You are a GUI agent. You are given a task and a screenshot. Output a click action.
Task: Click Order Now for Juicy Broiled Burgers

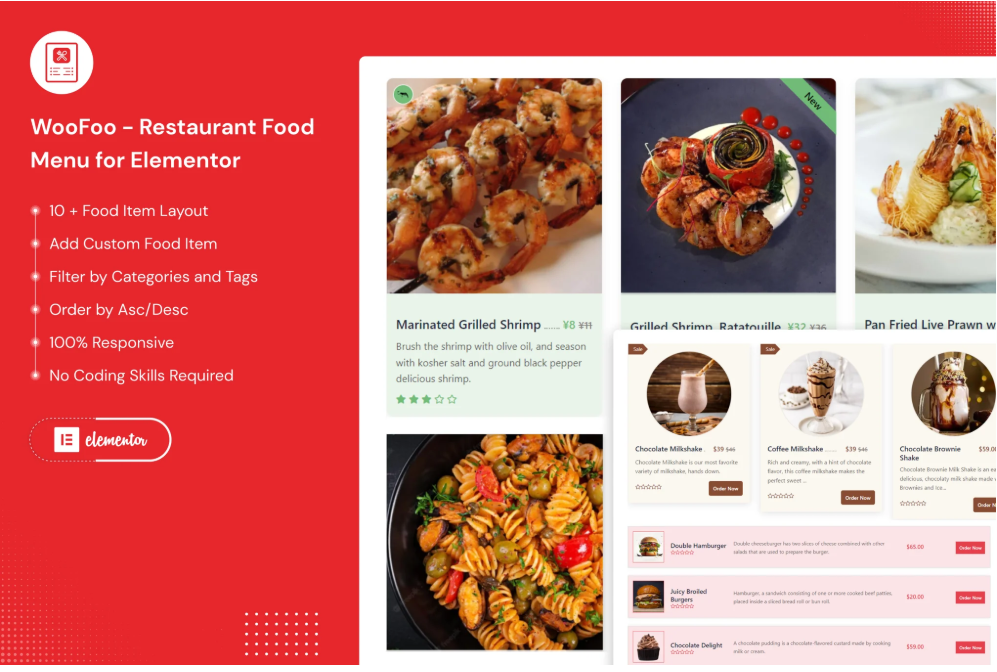(x=970, y=598)
